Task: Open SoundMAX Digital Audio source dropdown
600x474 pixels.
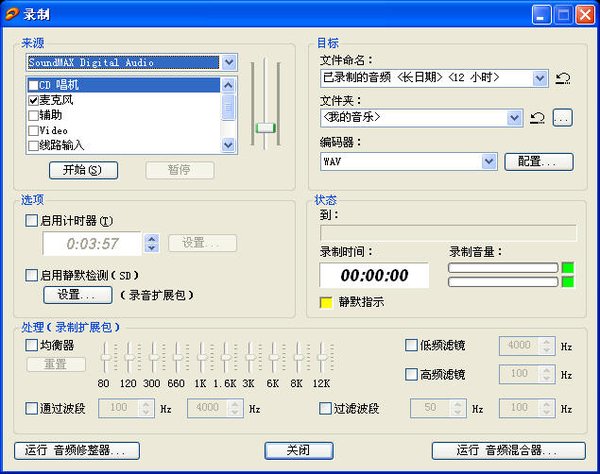Action: [x=229, y=62]
